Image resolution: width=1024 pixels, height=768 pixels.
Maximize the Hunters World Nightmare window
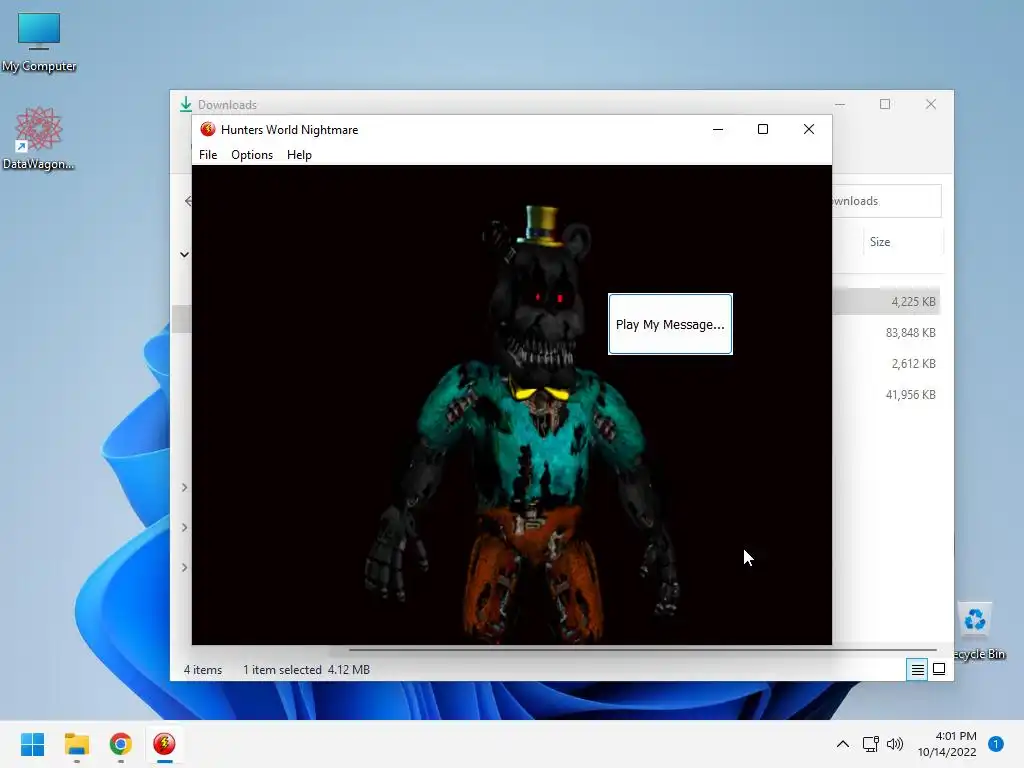[763, 129]
